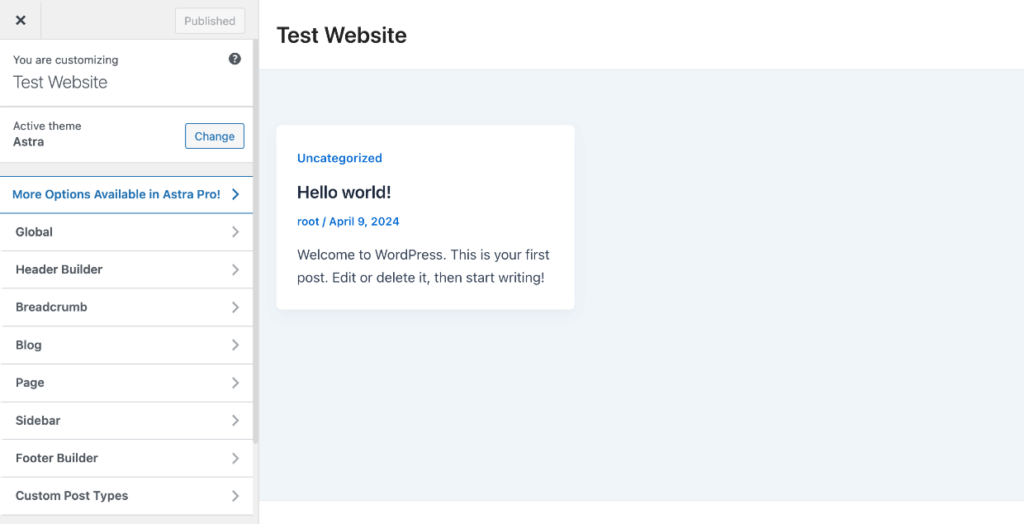1024x524 pixels.
Task: Click the root author link
Action: point(308,221)
